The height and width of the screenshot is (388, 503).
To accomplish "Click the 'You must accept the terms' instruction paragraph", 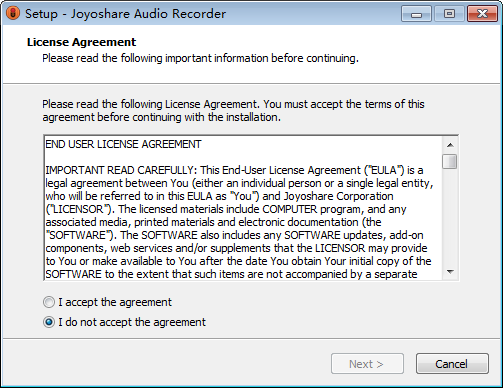I will coord(233,111).
